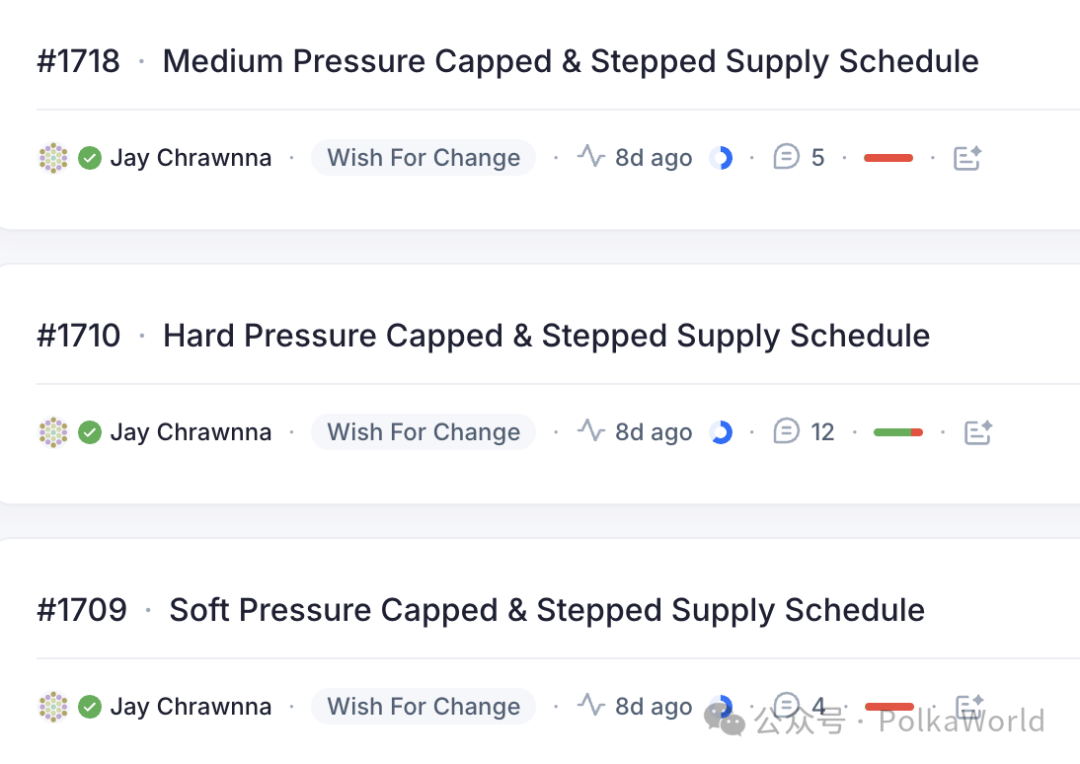This screenshot has width=1080, height=764.
Task: Open the AI summary icon on referendum #1710
Action: pyautogui.click(x=977, y=432)
